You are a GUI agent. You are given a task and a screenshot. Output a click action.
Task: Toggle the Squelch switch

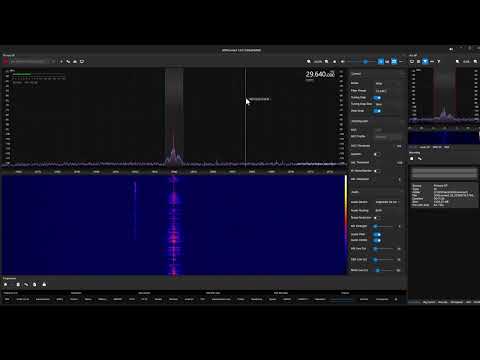tap(377, 154)
